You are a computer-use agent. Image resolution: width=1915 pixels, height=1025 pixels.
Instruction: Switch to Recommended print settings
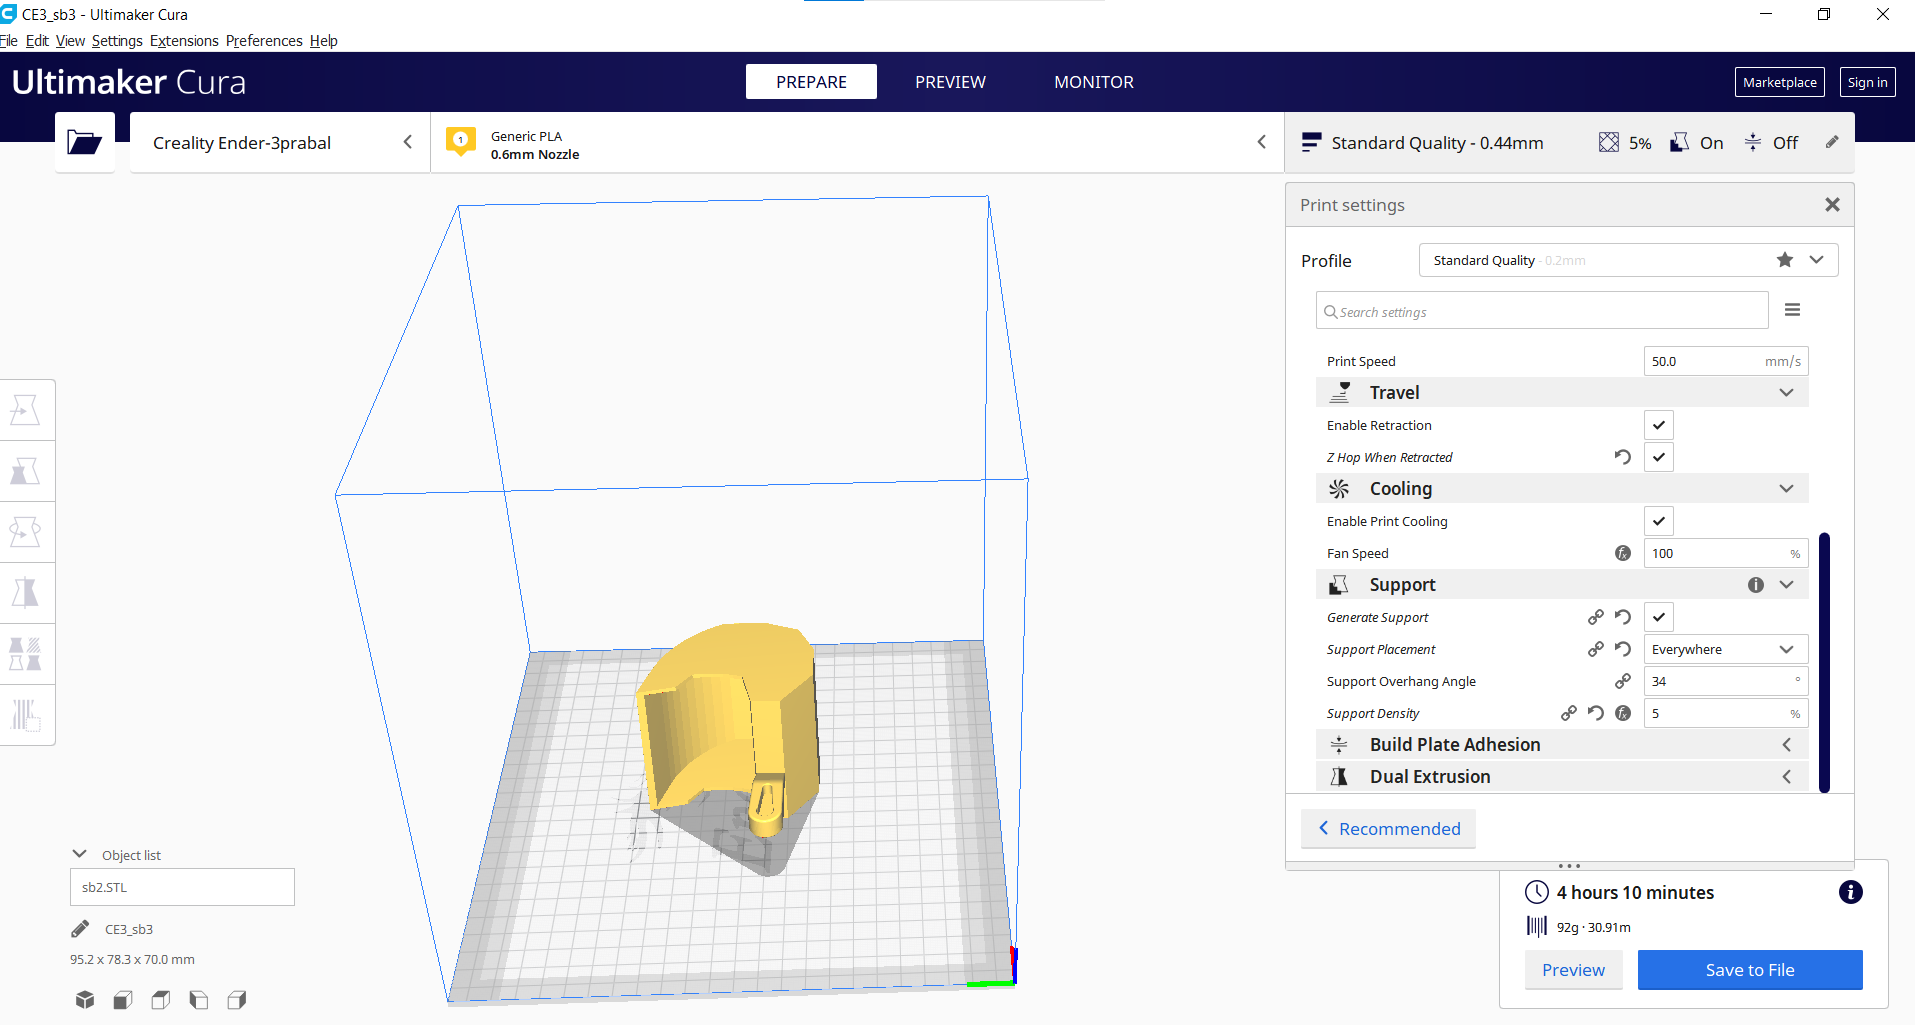pyautogui.click(x=1388, y=829)
